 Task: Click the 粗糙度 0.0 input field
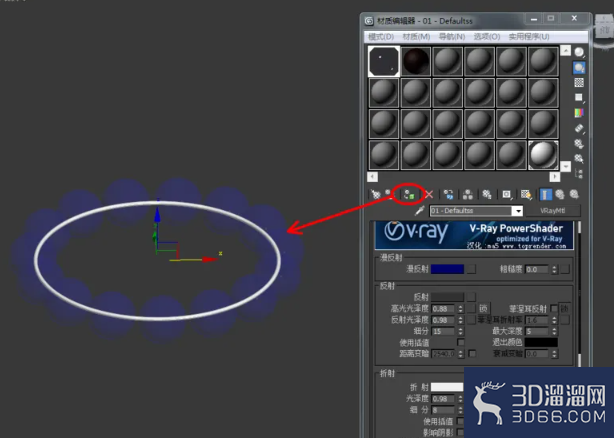coord(537,269)
